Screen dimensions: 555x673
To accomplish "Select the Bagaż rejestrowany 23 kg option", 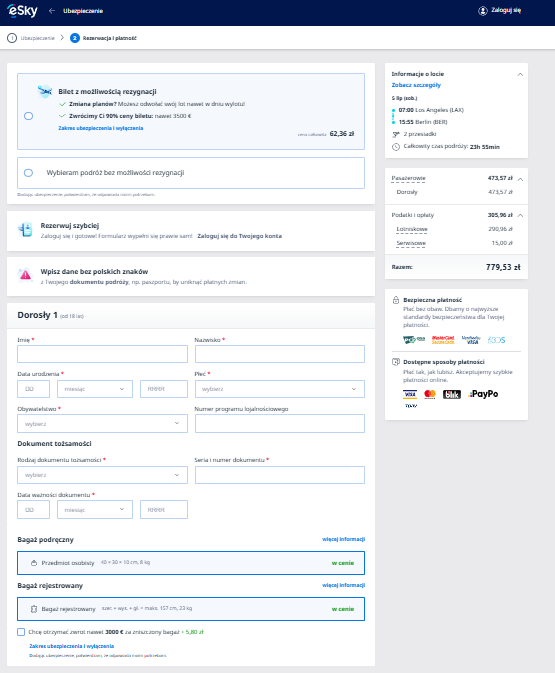I will tap(191, 609).
